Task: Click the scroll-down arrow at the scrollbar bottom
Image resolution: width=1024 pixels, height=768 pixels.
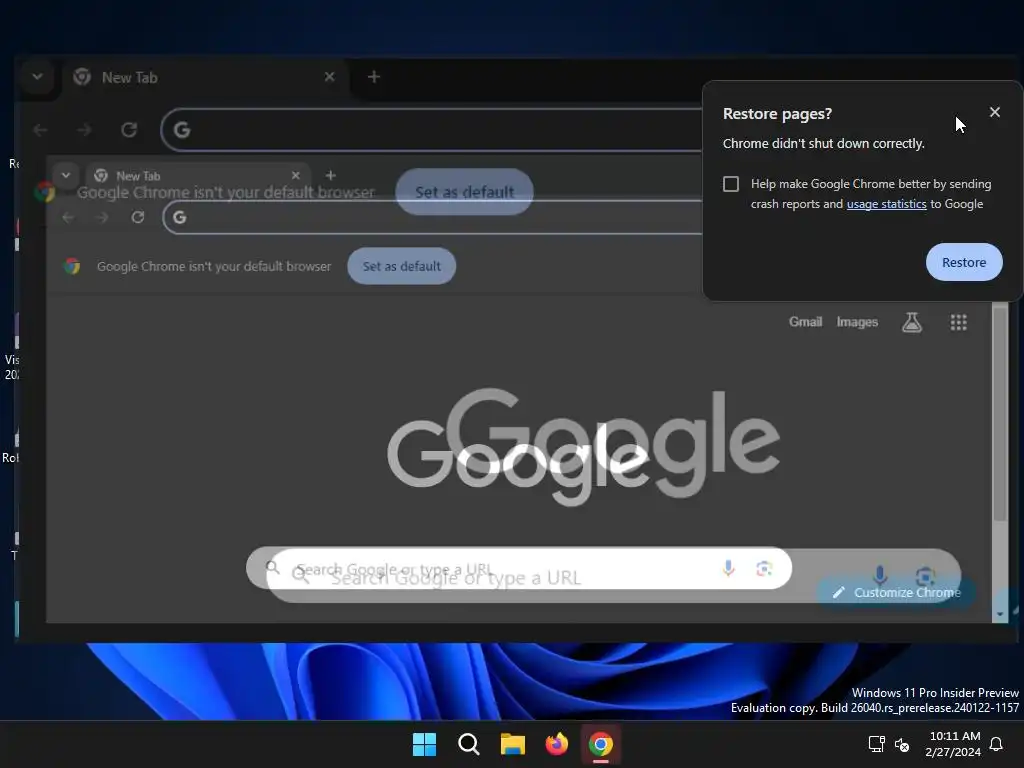Action: pos(999,614)
